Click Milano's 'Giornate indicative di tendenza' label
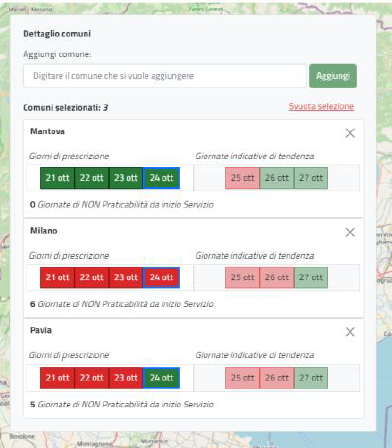This screenshot has width=392, height=448. coord(255,256)
